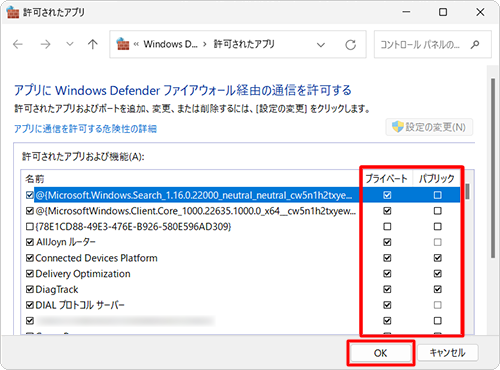This screenshot has width=500, height=370.
Task: Open the risk details link アプリに通信を許可する危険性の詳細
Action: [85, 129]
